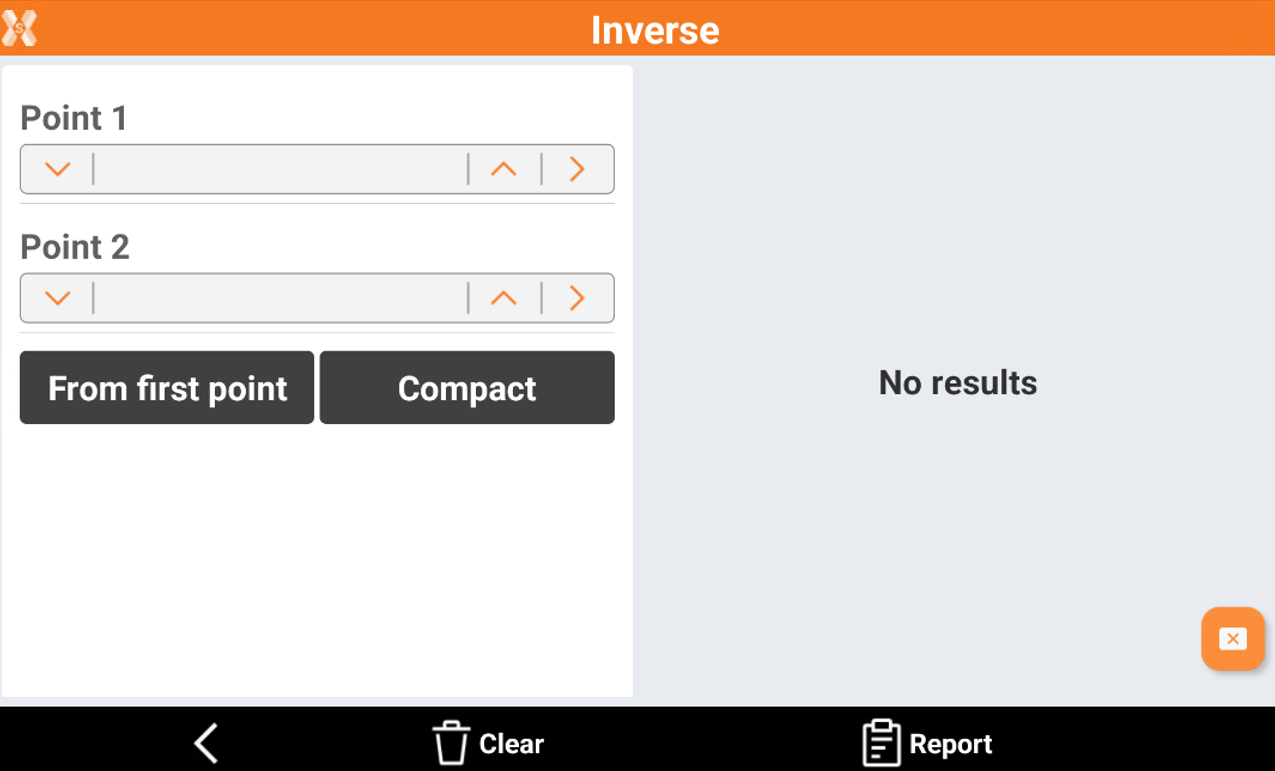The height and width of the screenshot is (771, 1275).
Task: Go back using the left arrow
Action: (207, 744)
